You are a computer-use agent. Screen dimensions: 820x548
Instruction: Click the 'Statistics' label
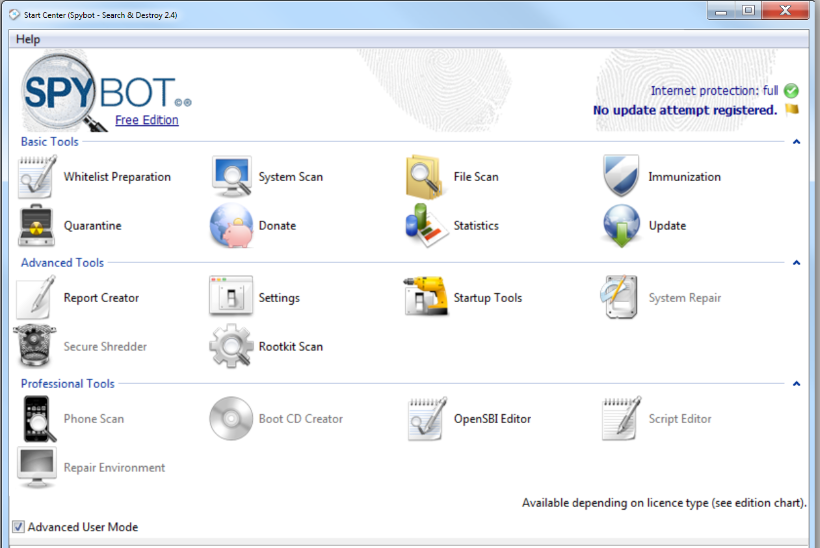[x=476, y=225]
